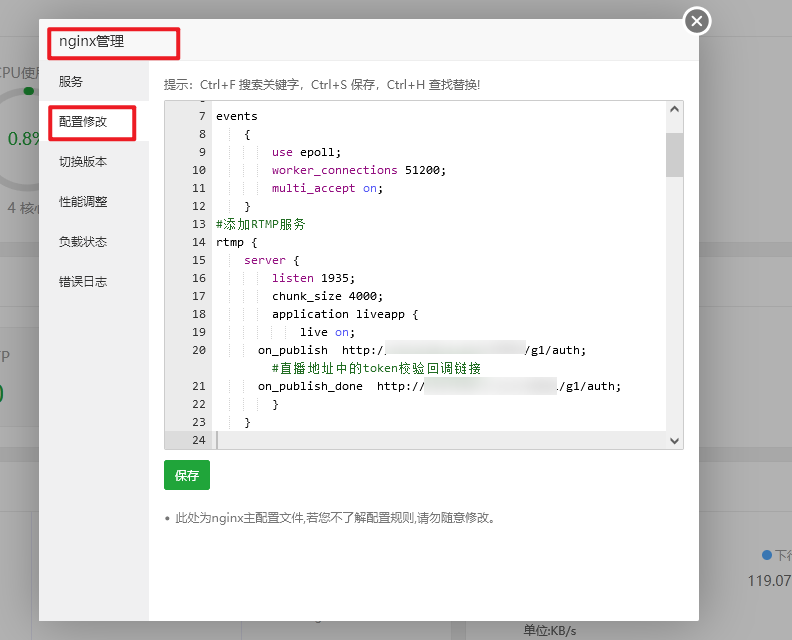Click the editor scroll up arrow

pyautogui.click(x=674, y=109)
